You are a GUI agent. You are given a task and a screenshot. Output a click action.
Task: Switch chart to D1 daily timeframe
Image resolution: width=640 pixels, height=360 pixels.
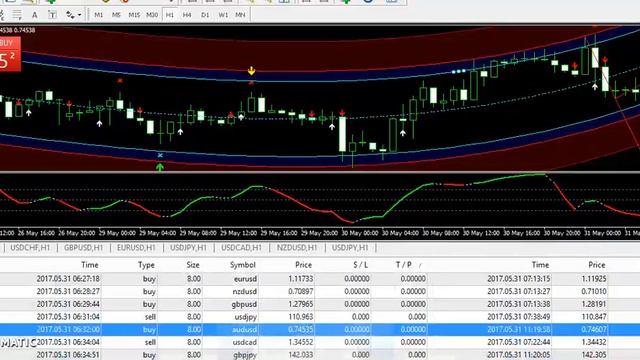pyautogui.click(x=205, y=15)
